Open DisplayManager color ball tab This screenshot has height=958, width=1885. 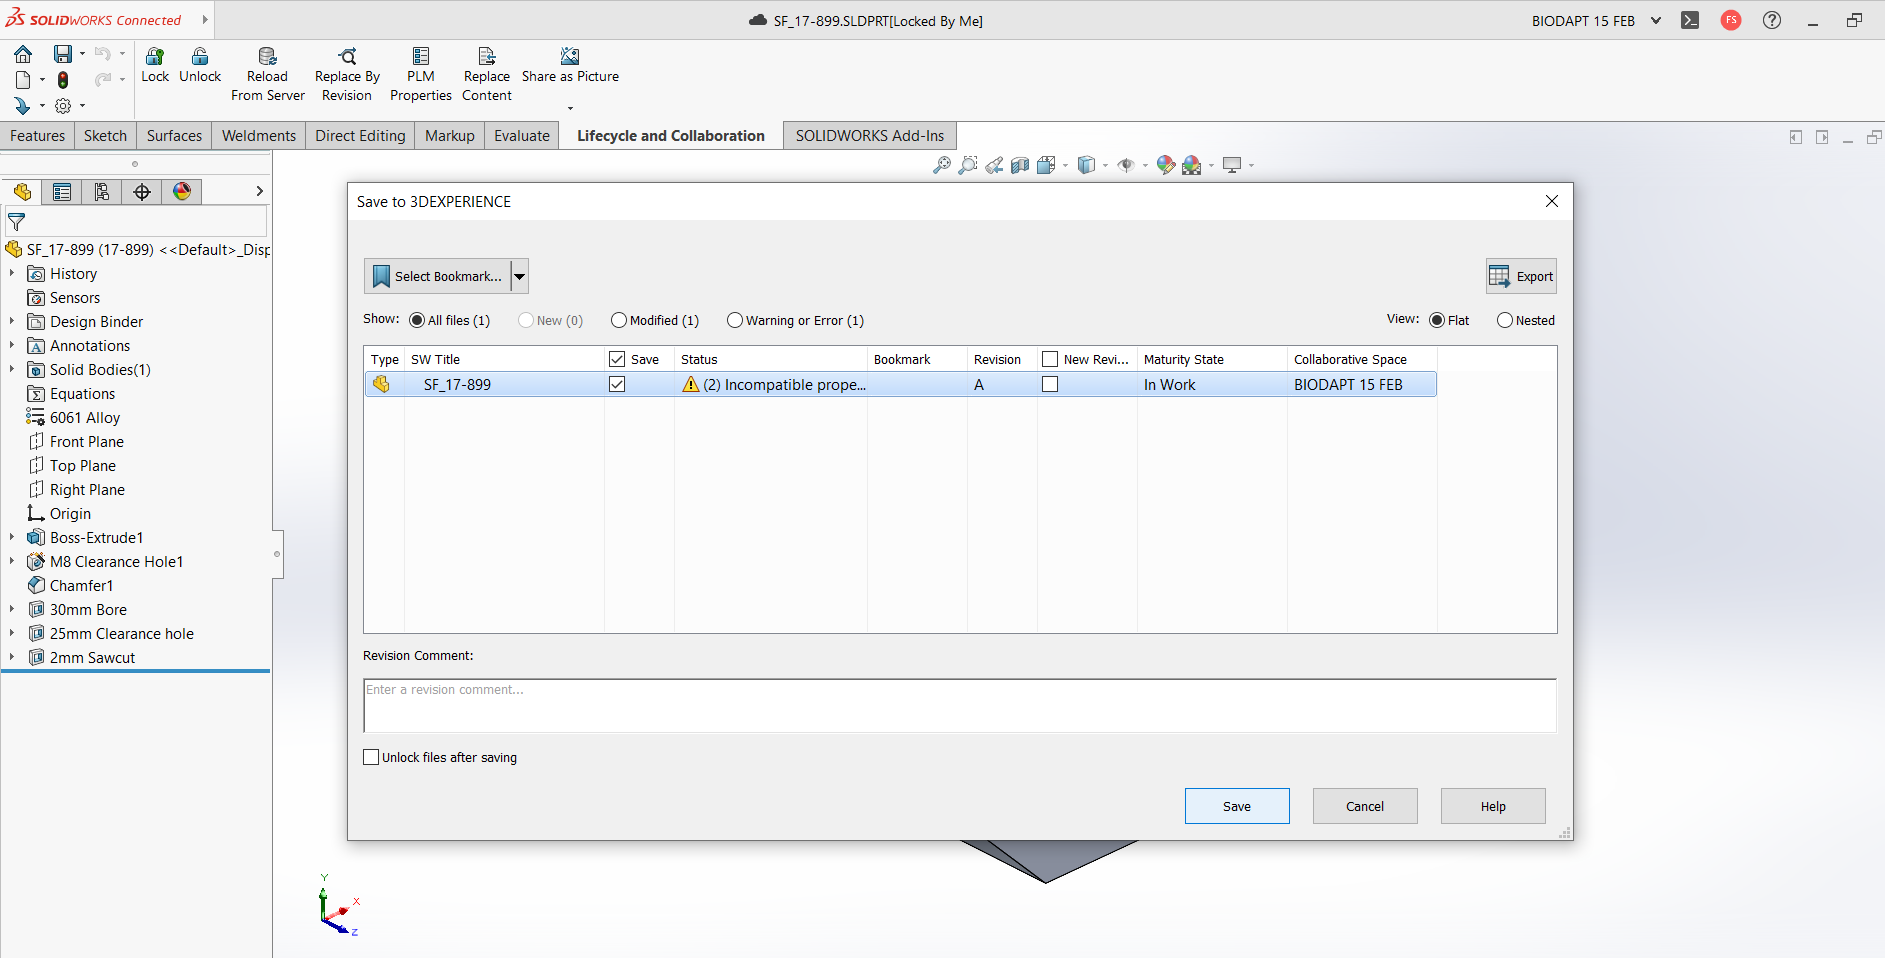pos(182,192)
